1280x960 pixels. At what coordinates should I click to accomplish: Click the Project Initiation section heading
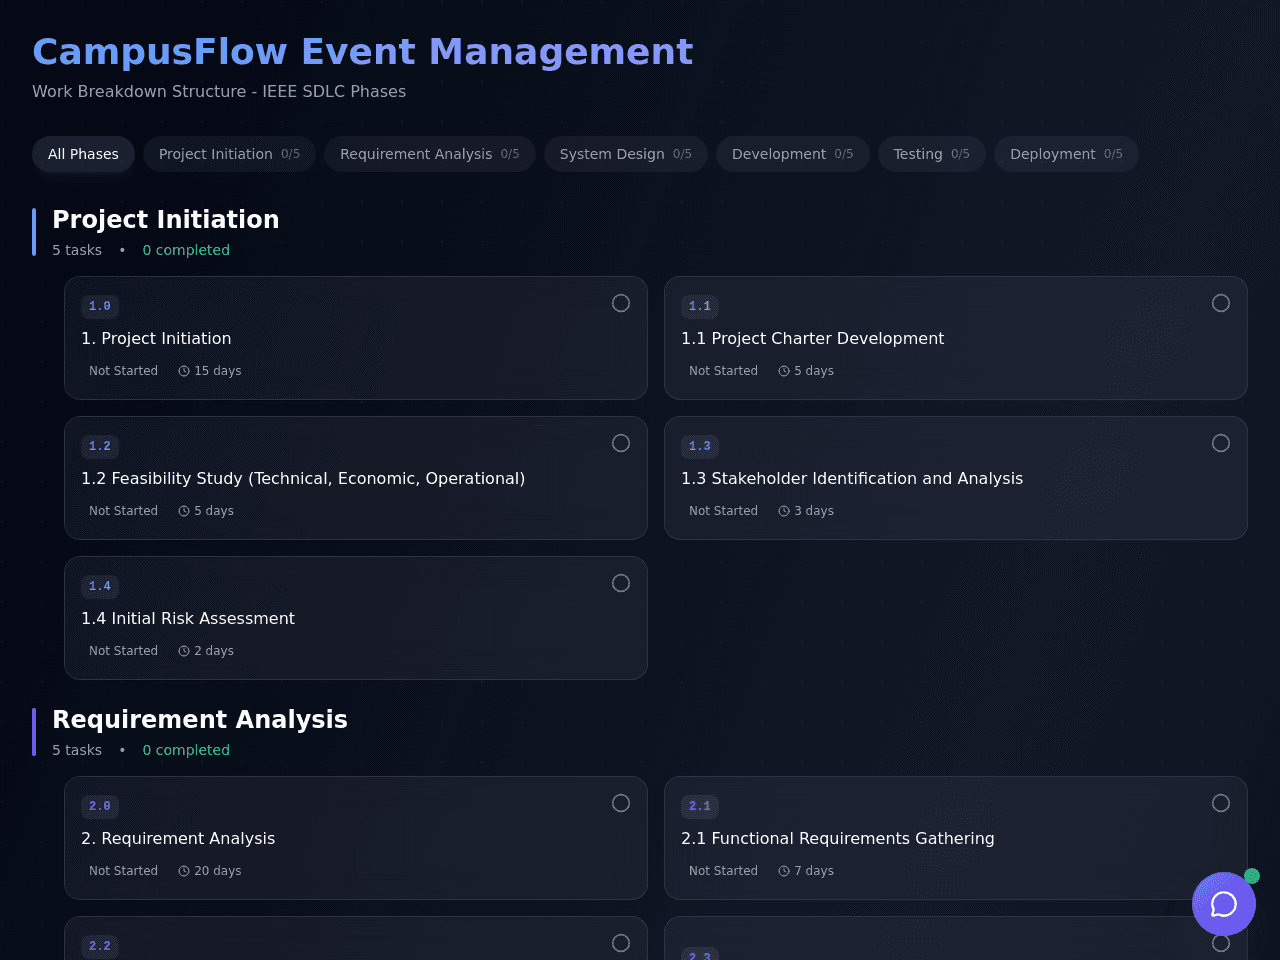(166, 220)
